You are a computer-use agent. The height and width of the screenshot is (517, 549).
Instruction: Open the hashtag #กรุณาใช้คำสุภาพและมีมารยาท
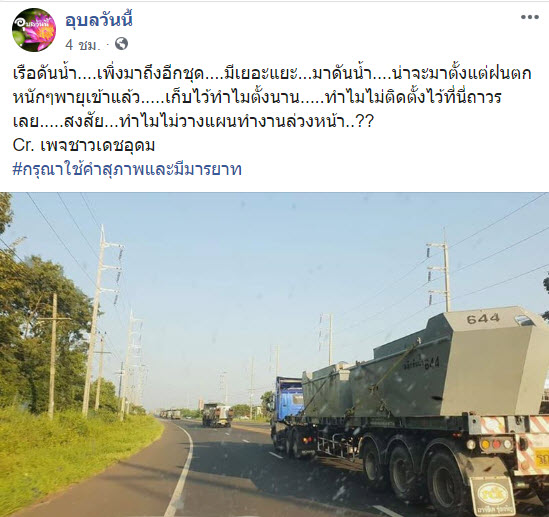(127, 169)
